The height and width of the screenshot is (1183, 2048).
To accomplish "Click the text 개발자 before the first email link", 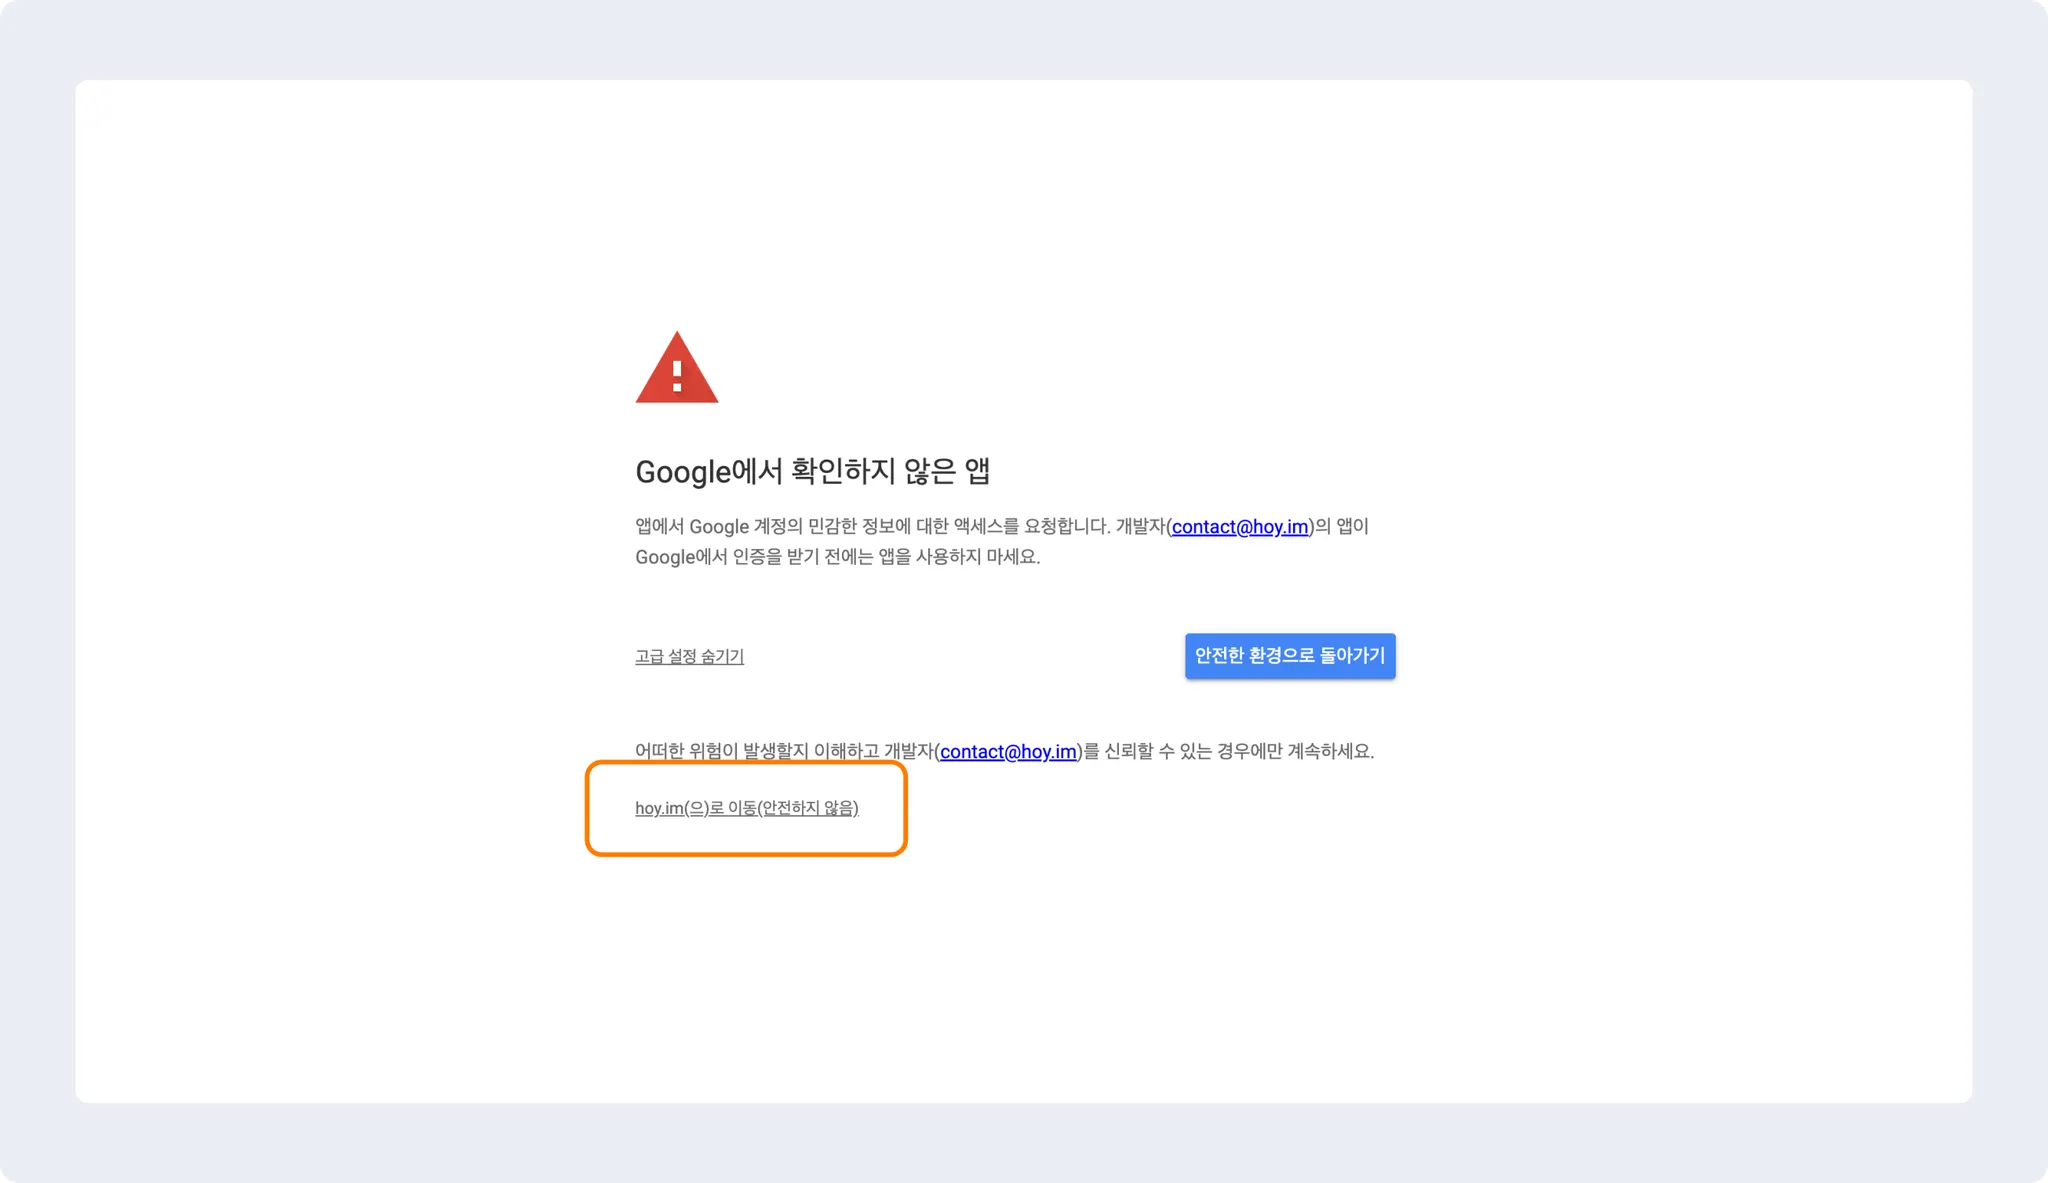I will pos(1140,527).
